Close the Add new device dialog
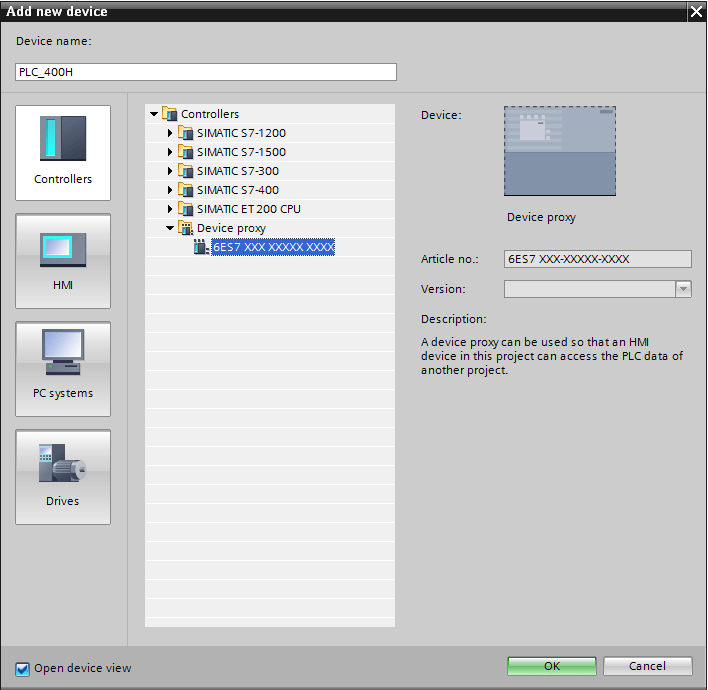Image resolution: width=708 pixels, height=690 pixels. (697, 11)
